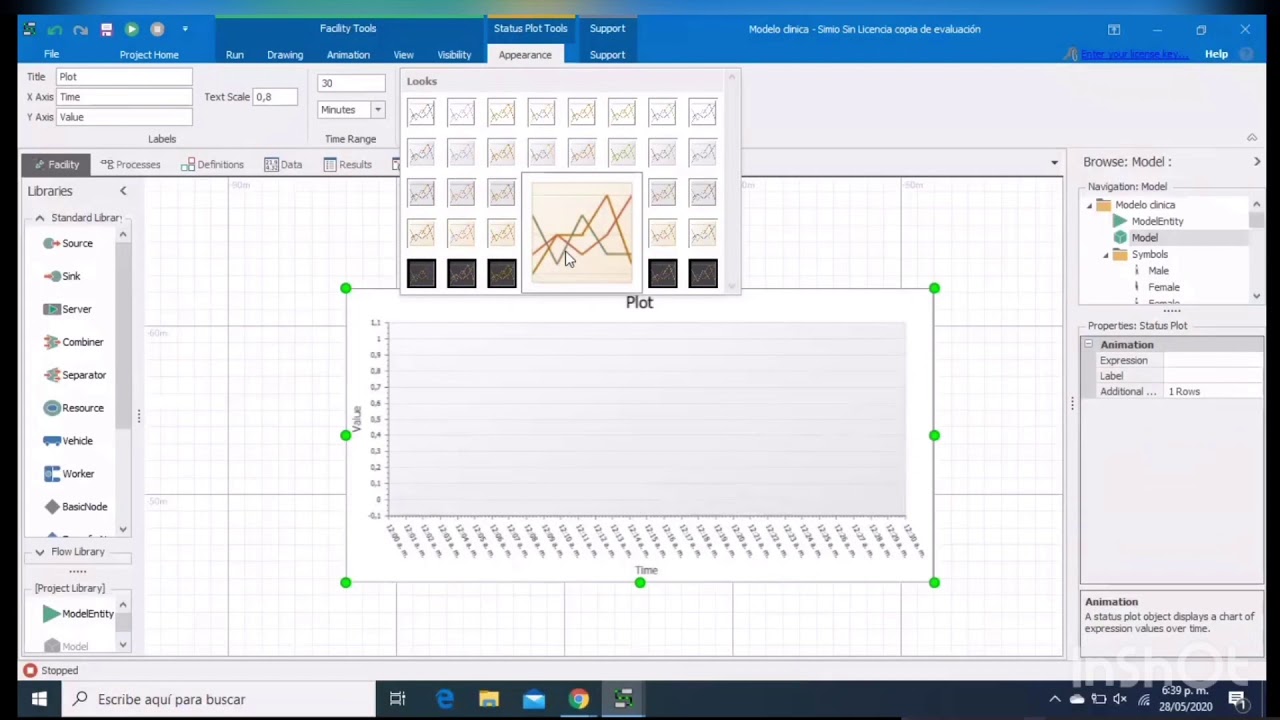Open the Windows Start menu
Viewport: 1280px width, 720px height.
[39, 699]
